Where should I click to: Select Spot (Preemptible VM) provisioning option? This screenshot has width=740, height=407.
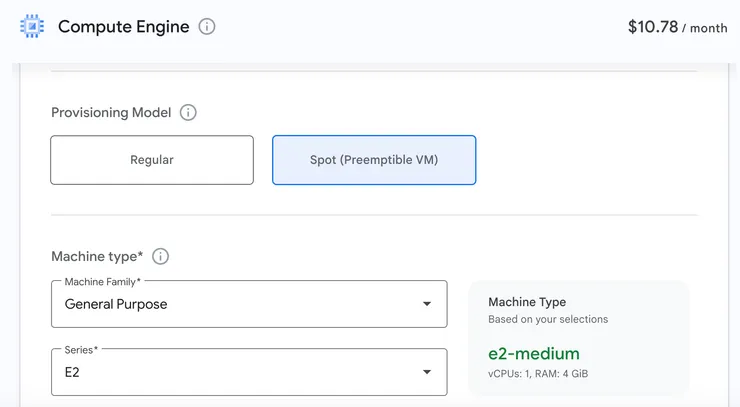[x=374, y=160]
